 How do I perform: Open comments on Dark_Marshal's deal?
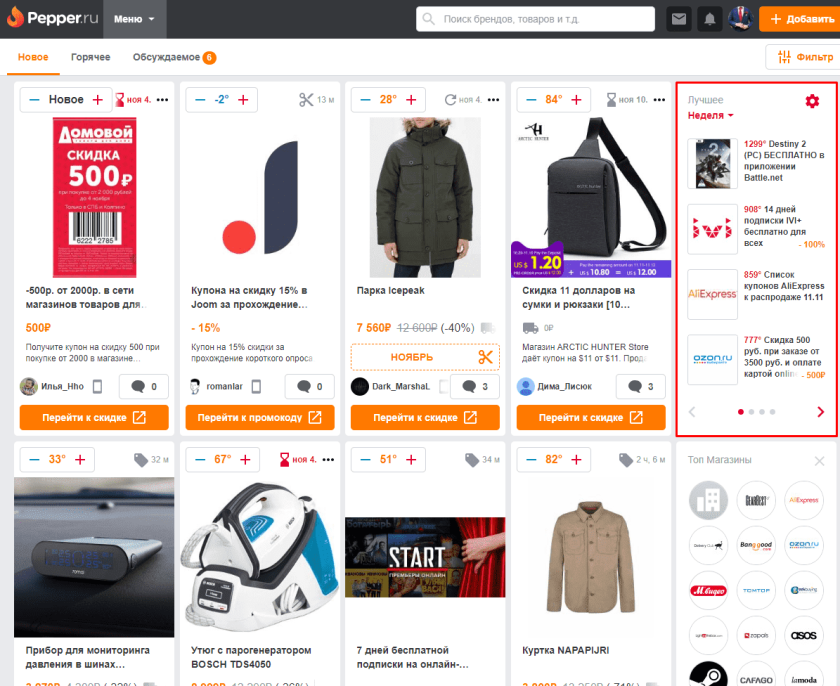(475, 387)
